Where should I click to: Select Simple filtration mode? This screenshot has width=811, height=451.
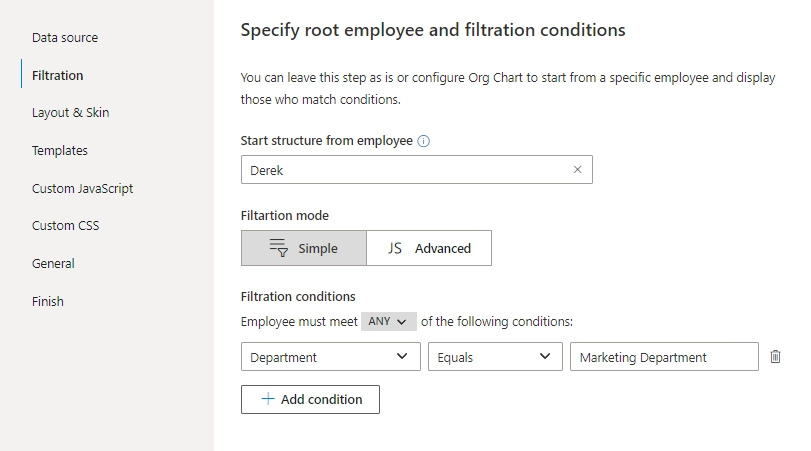[304, 248]
